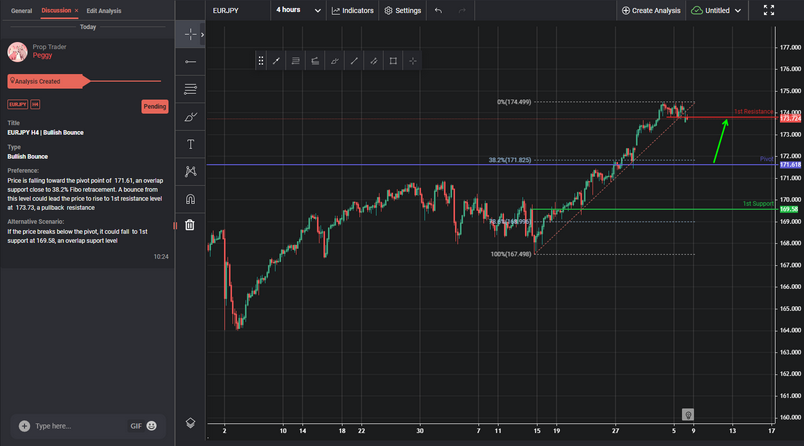Toggle the magnet snap mode
Image resolution: width=804 pixels, height=446 pixels.
[190, 199]
